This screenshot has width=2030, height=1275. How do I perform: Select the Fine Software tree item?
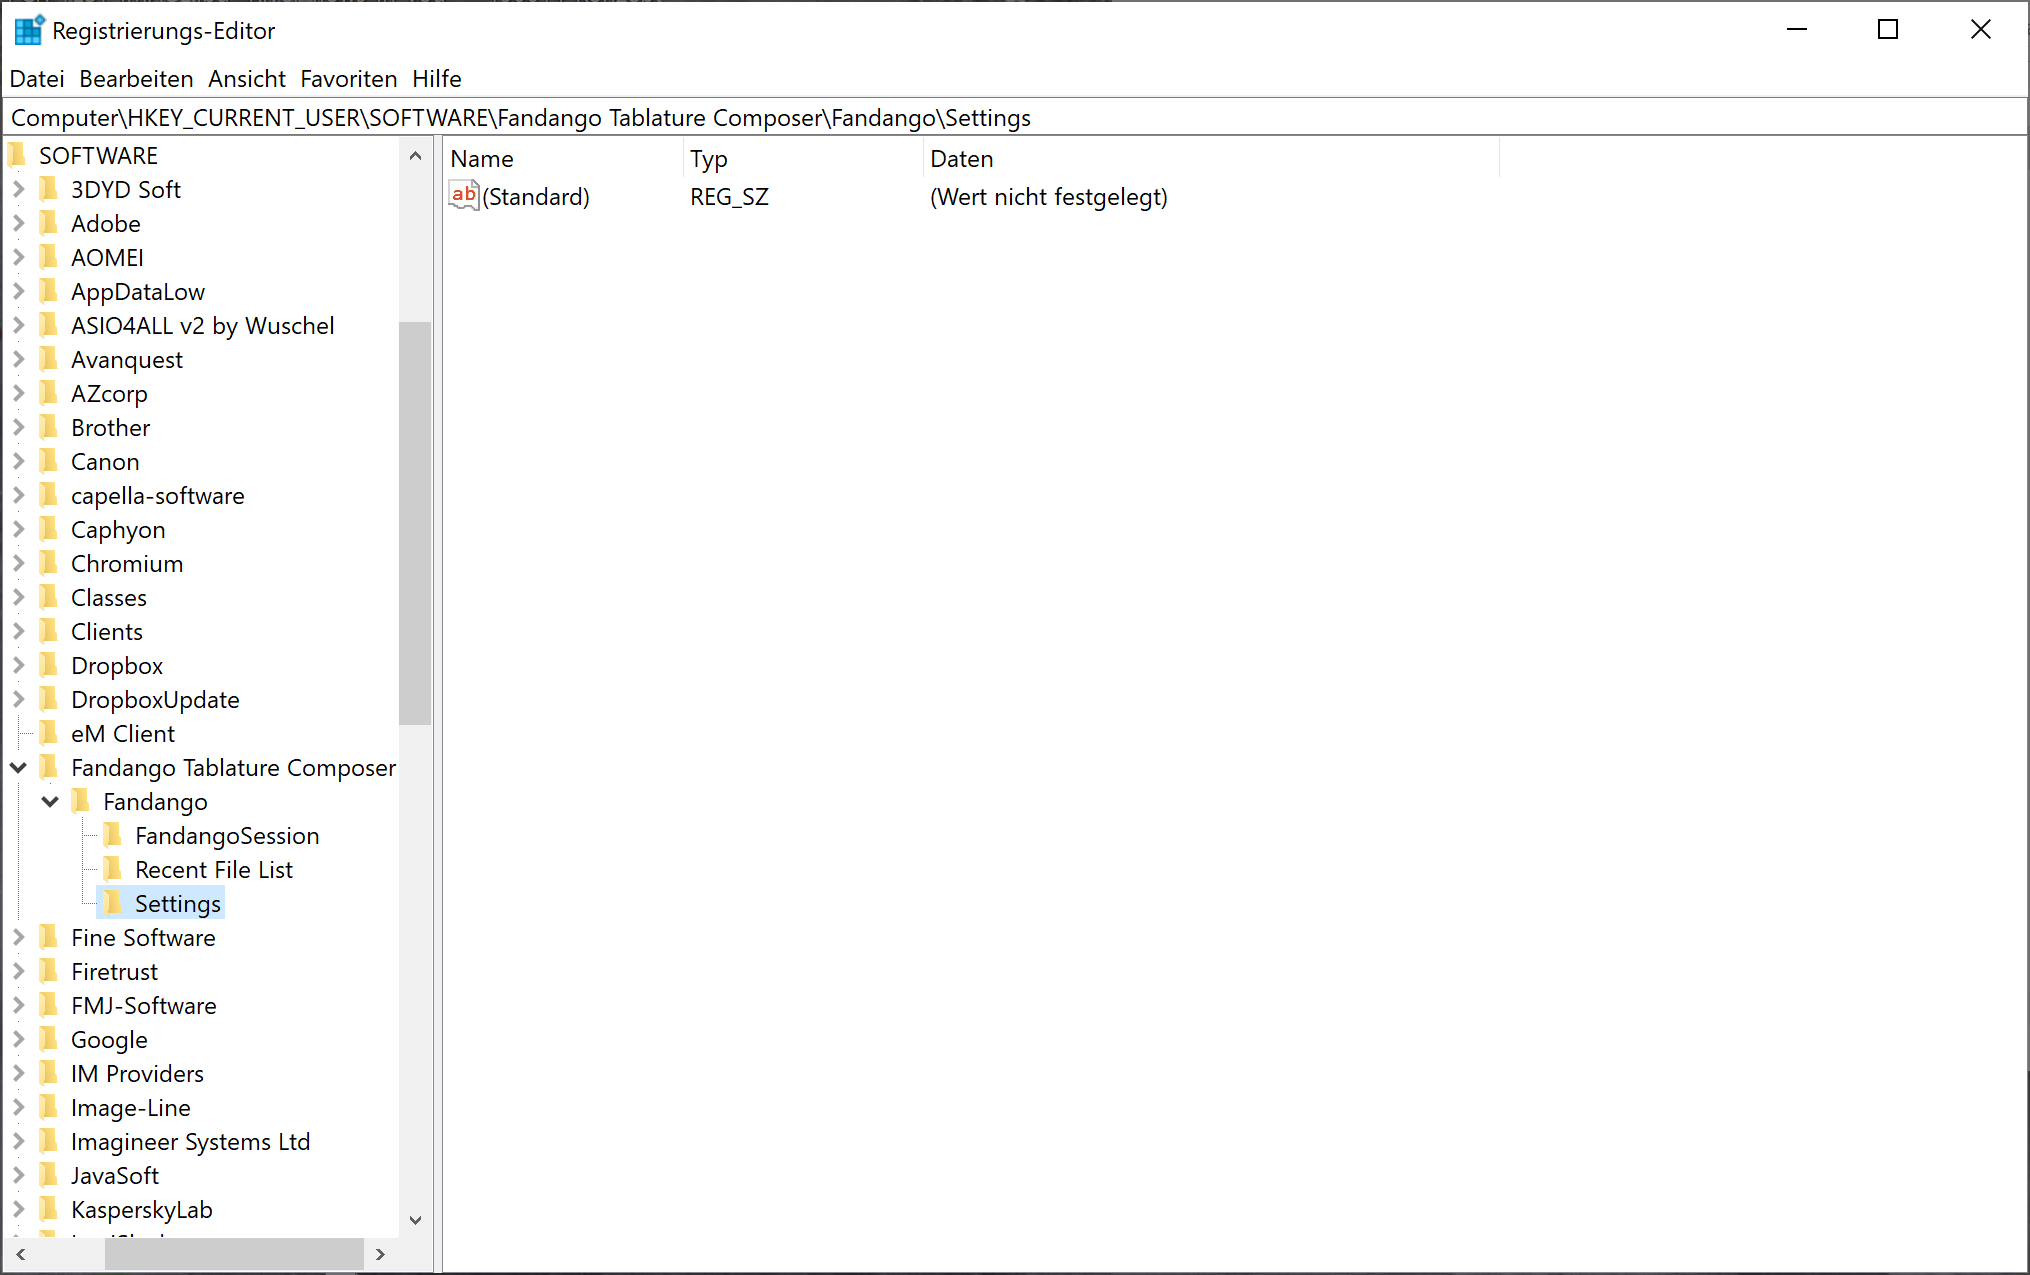click(143, 937)
